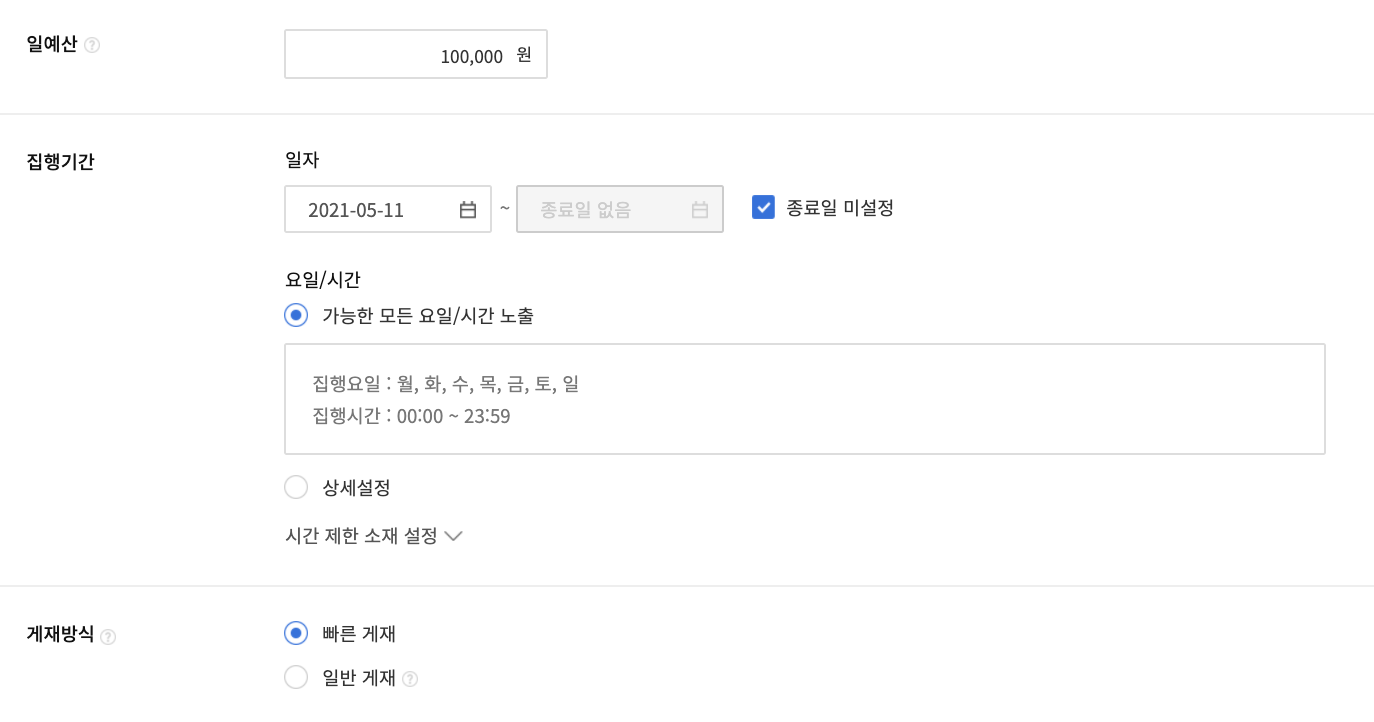Viewport: 1374px width, 722px height.
Task: Click the 시간 제한 소재 설정 text link
Action: [362, 536]
